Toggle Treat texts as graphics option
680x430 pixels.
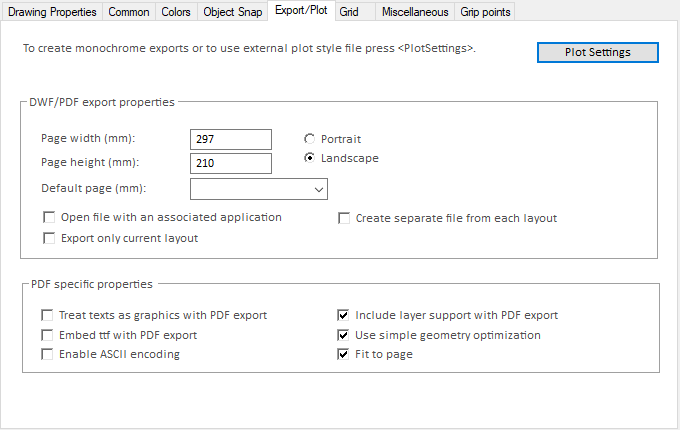(47, 315)
